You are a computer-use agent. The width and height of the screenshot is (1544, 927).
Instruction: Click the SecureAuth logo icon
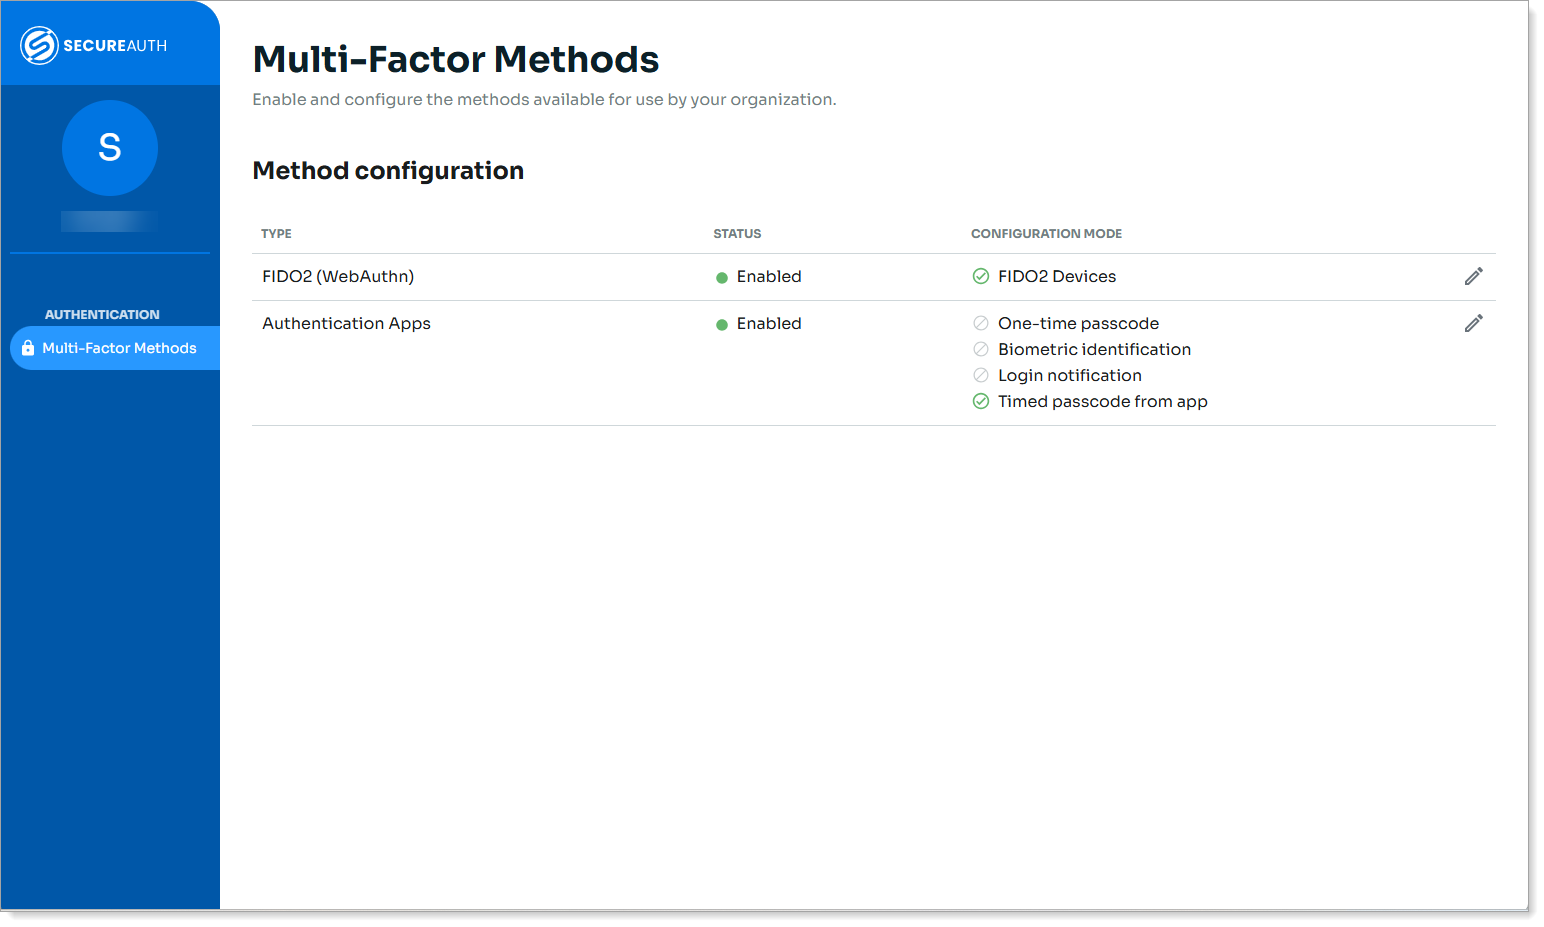point(39,46)
